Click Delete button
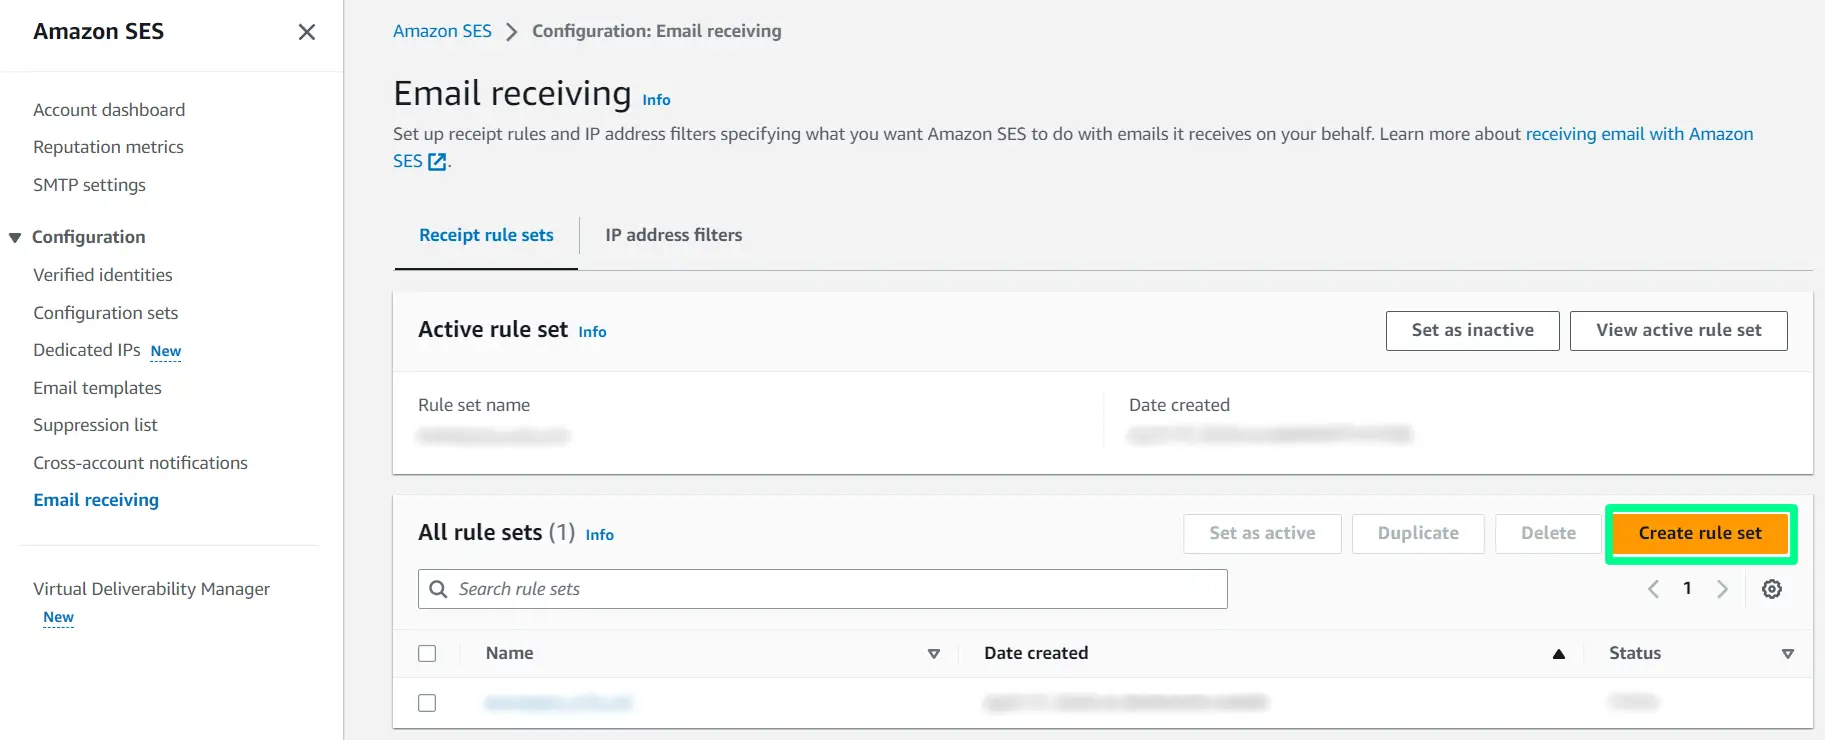1825x740 pixels. pos(1548,534)
